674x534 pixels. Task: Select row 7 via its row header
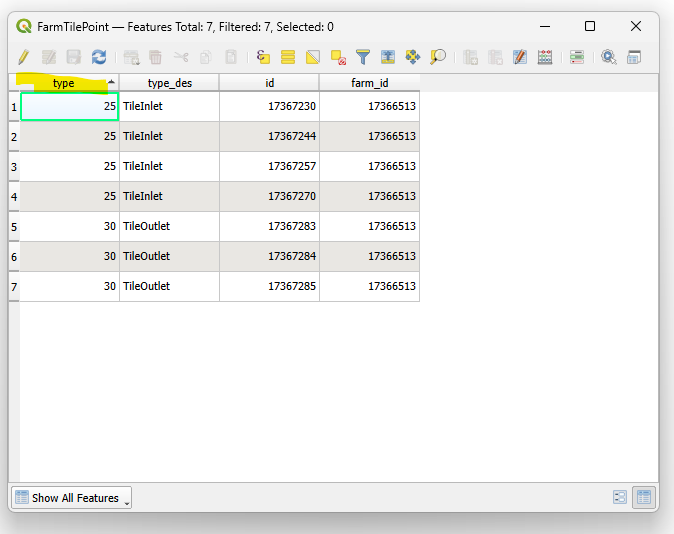tap(14, 287)
